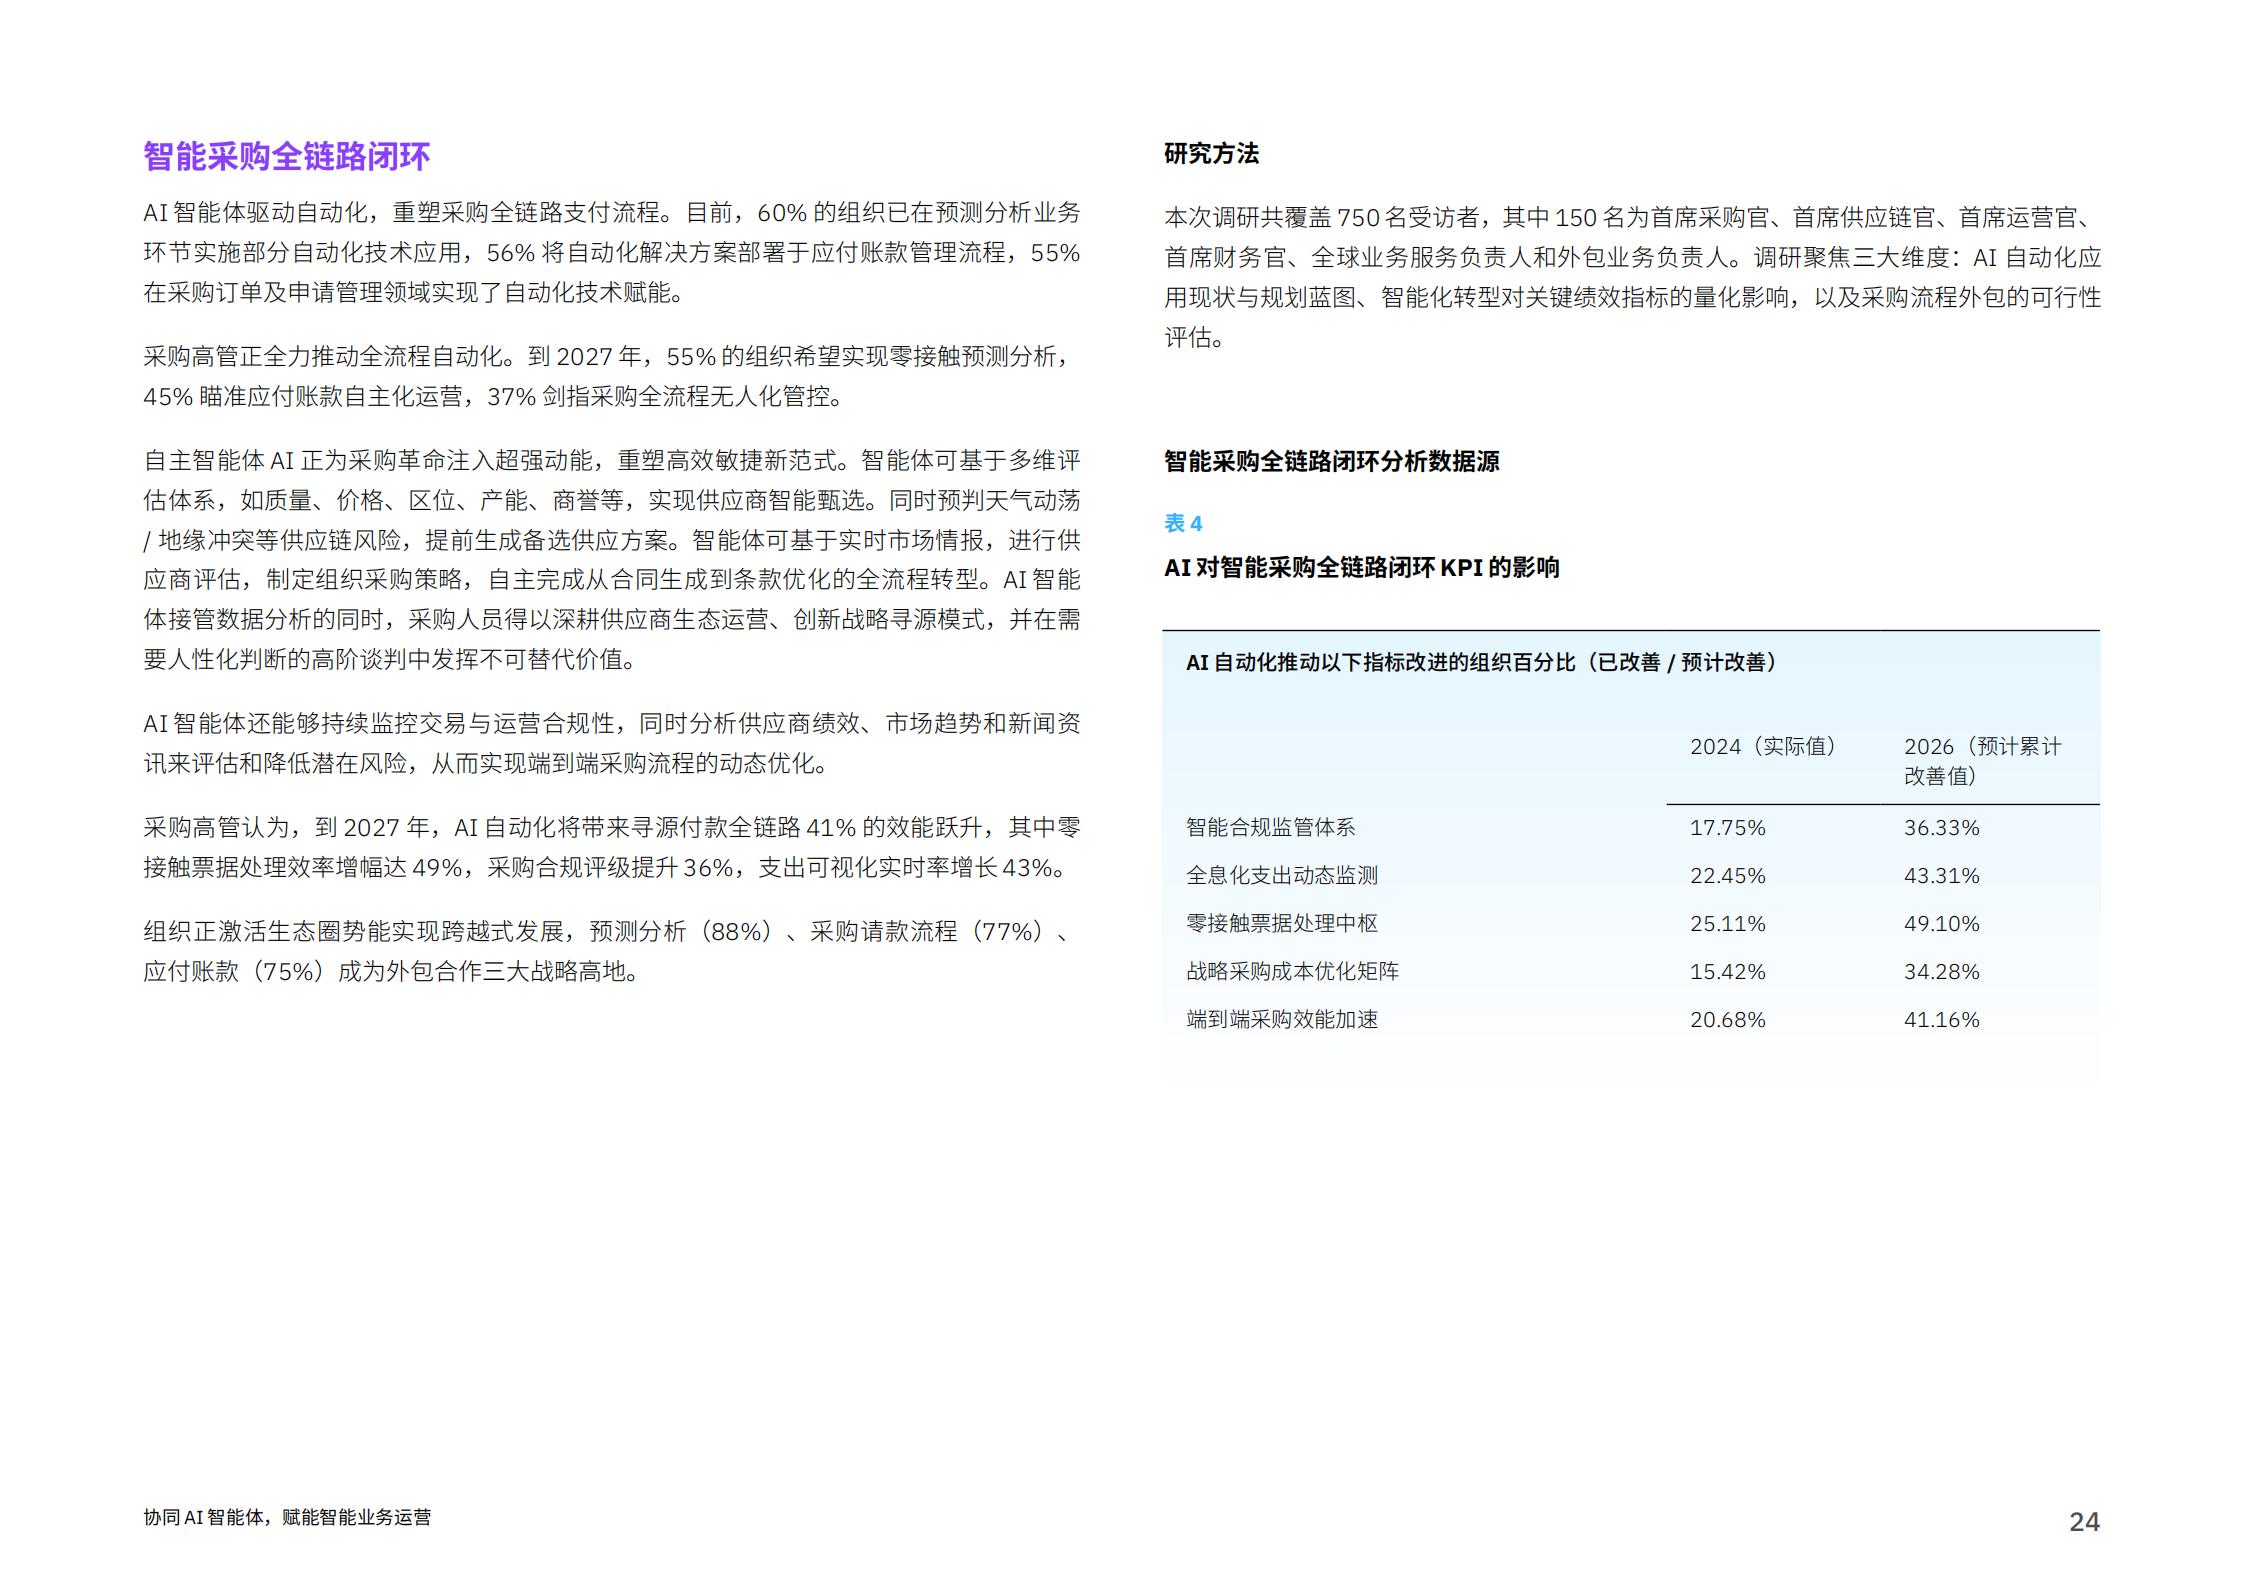Click the table header describing AI 自动化推动以下指标改进
Image resolution: width=2245 pixels, height=1587 pixels.
point(1480,662)
